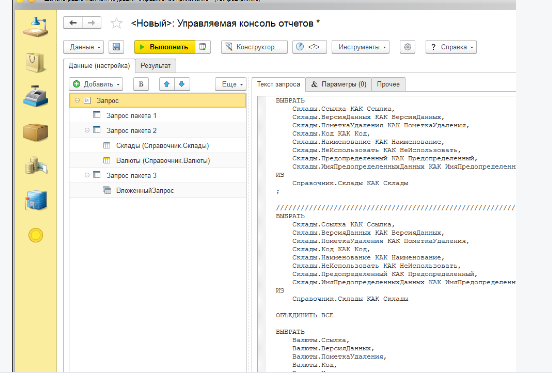
Task: Open the cash register section in sidebar
Action: (36, 96)
